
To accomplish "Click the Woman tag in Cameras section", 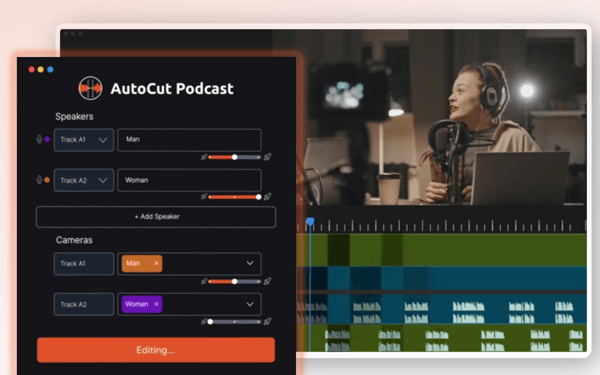I will click(x=142, y=304).
